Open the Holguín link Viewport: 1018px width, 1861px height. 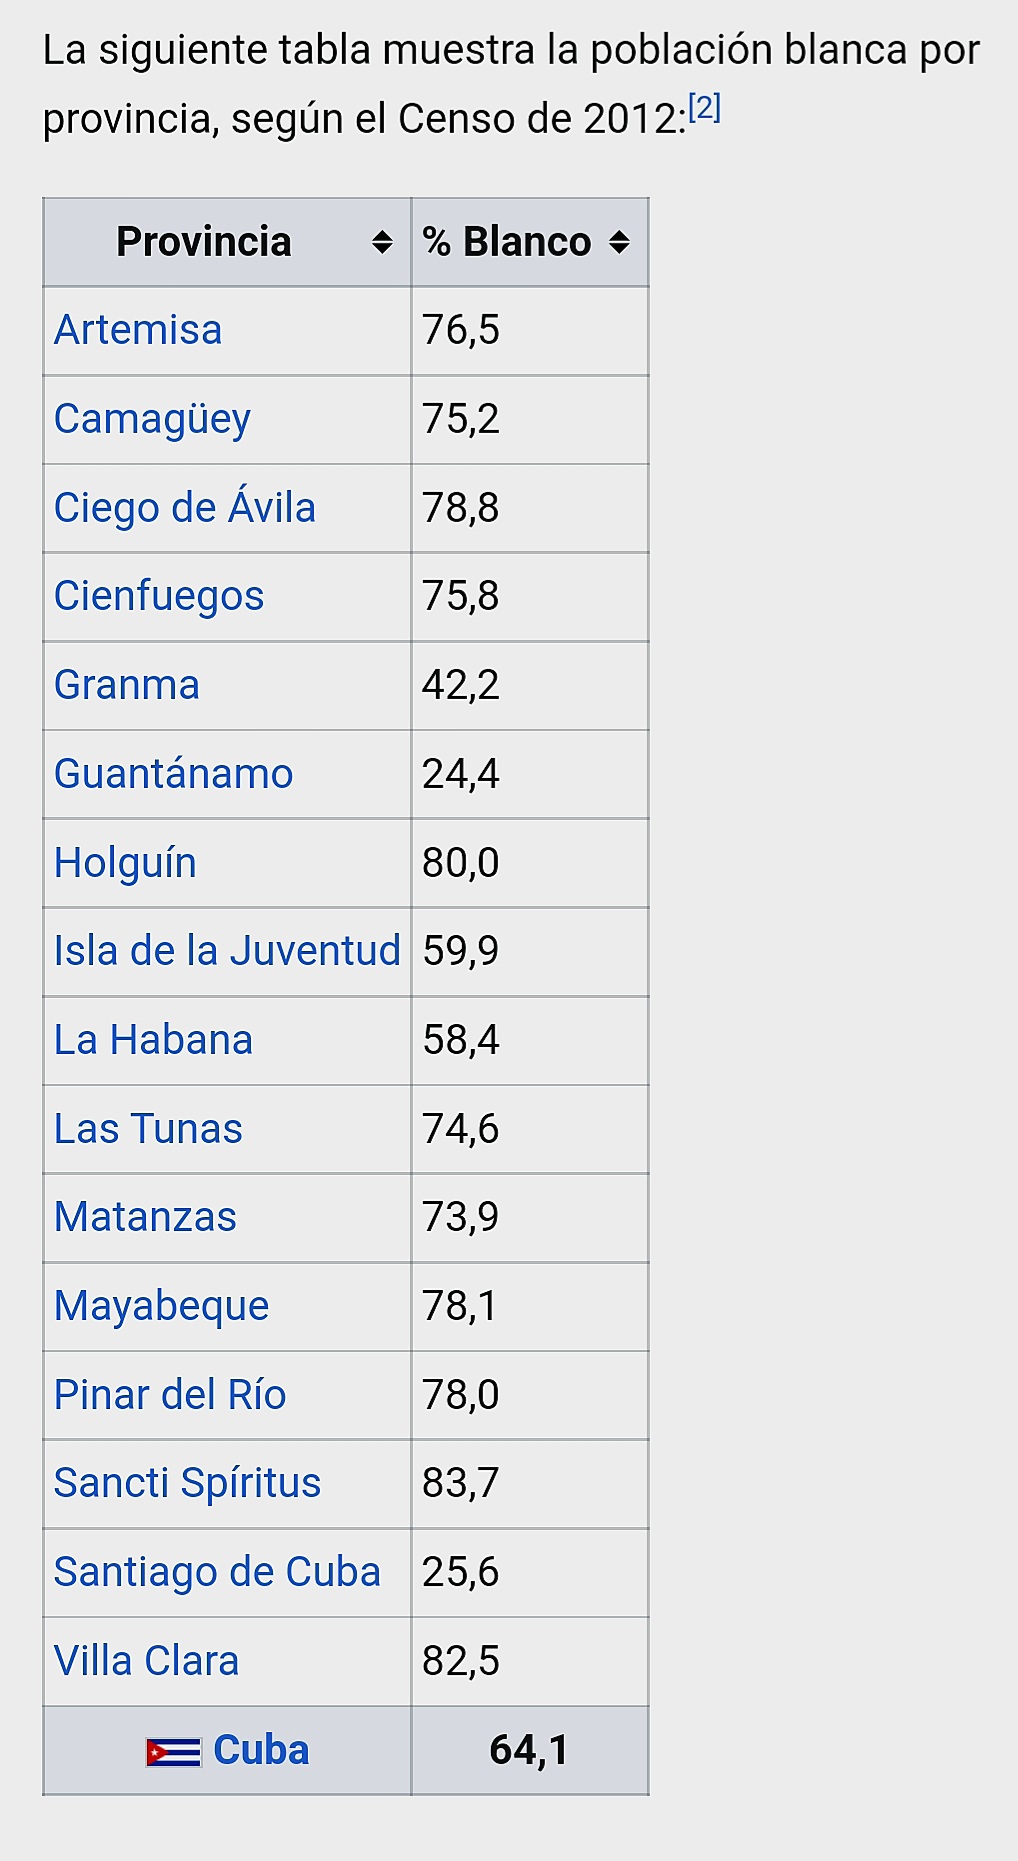coord(125,863)
